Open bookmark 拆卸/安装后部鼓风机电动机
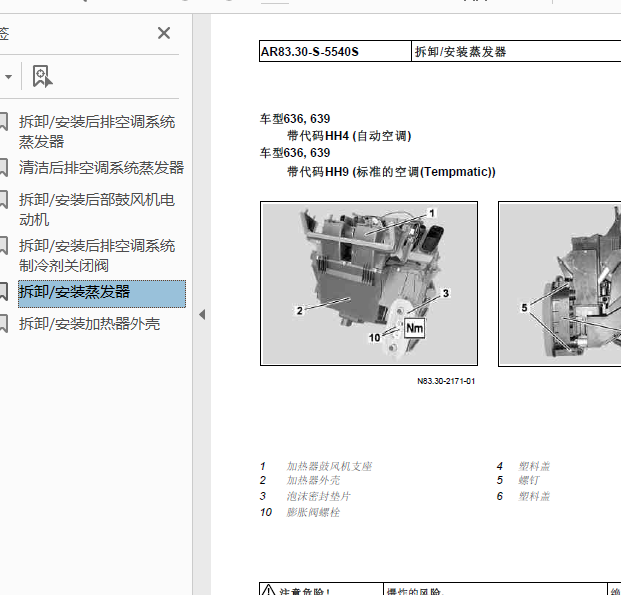The image size is (621, 595). point(97,210)
